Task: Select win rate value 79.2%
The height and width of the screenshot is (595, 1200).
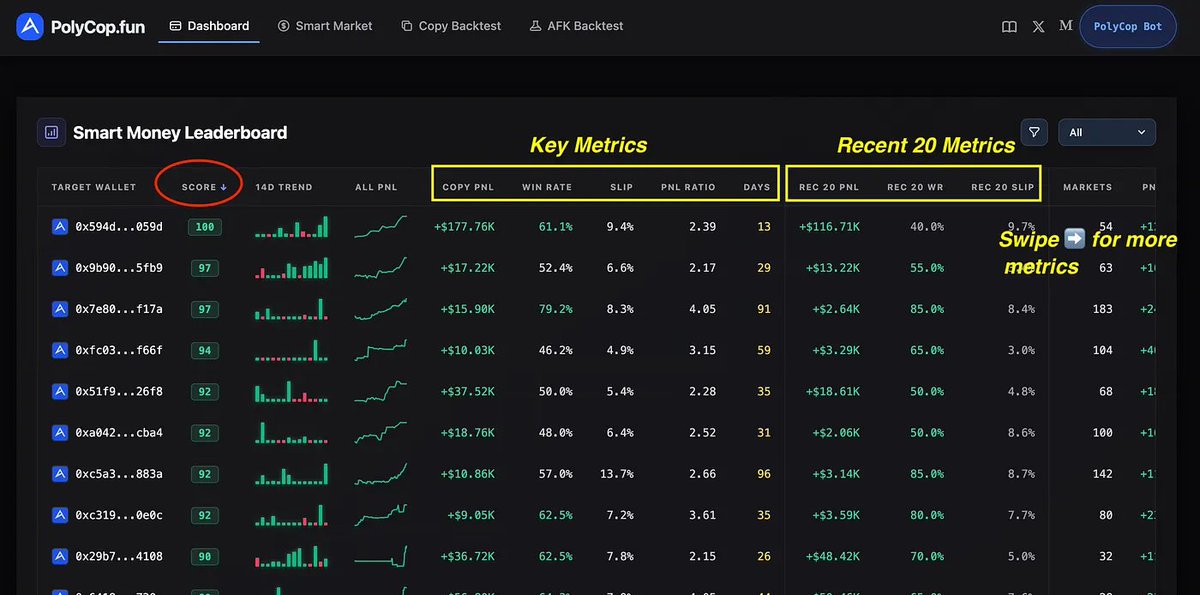Action: point(555,309)
